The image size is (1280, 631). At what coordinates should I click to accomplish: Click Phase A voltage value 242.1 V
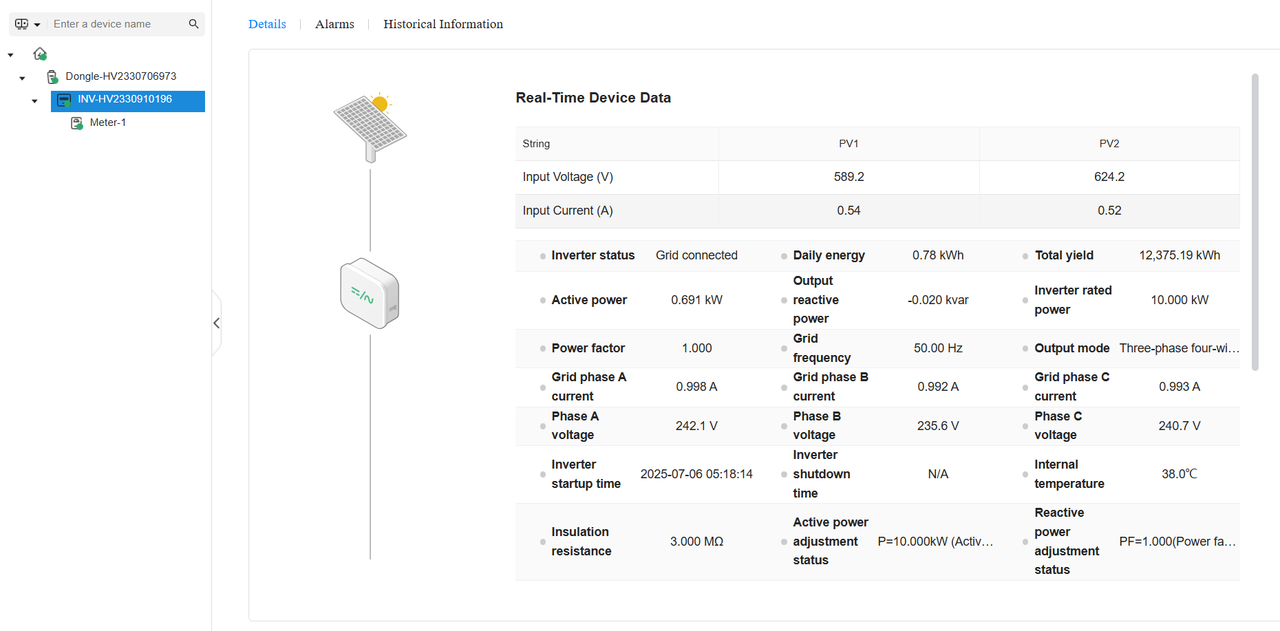[x=696, y=426]
